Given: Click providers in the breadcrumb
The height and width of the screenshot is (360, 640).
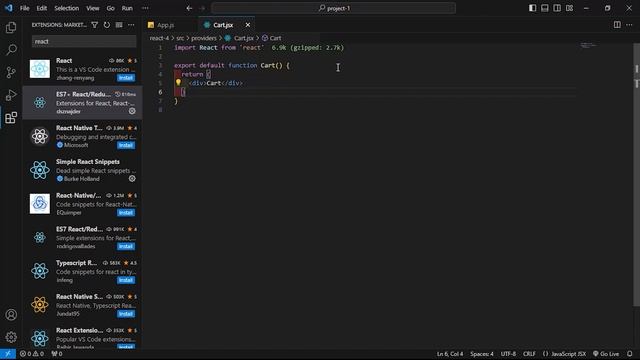Looking at the screenshot, I should click(204, 38).
